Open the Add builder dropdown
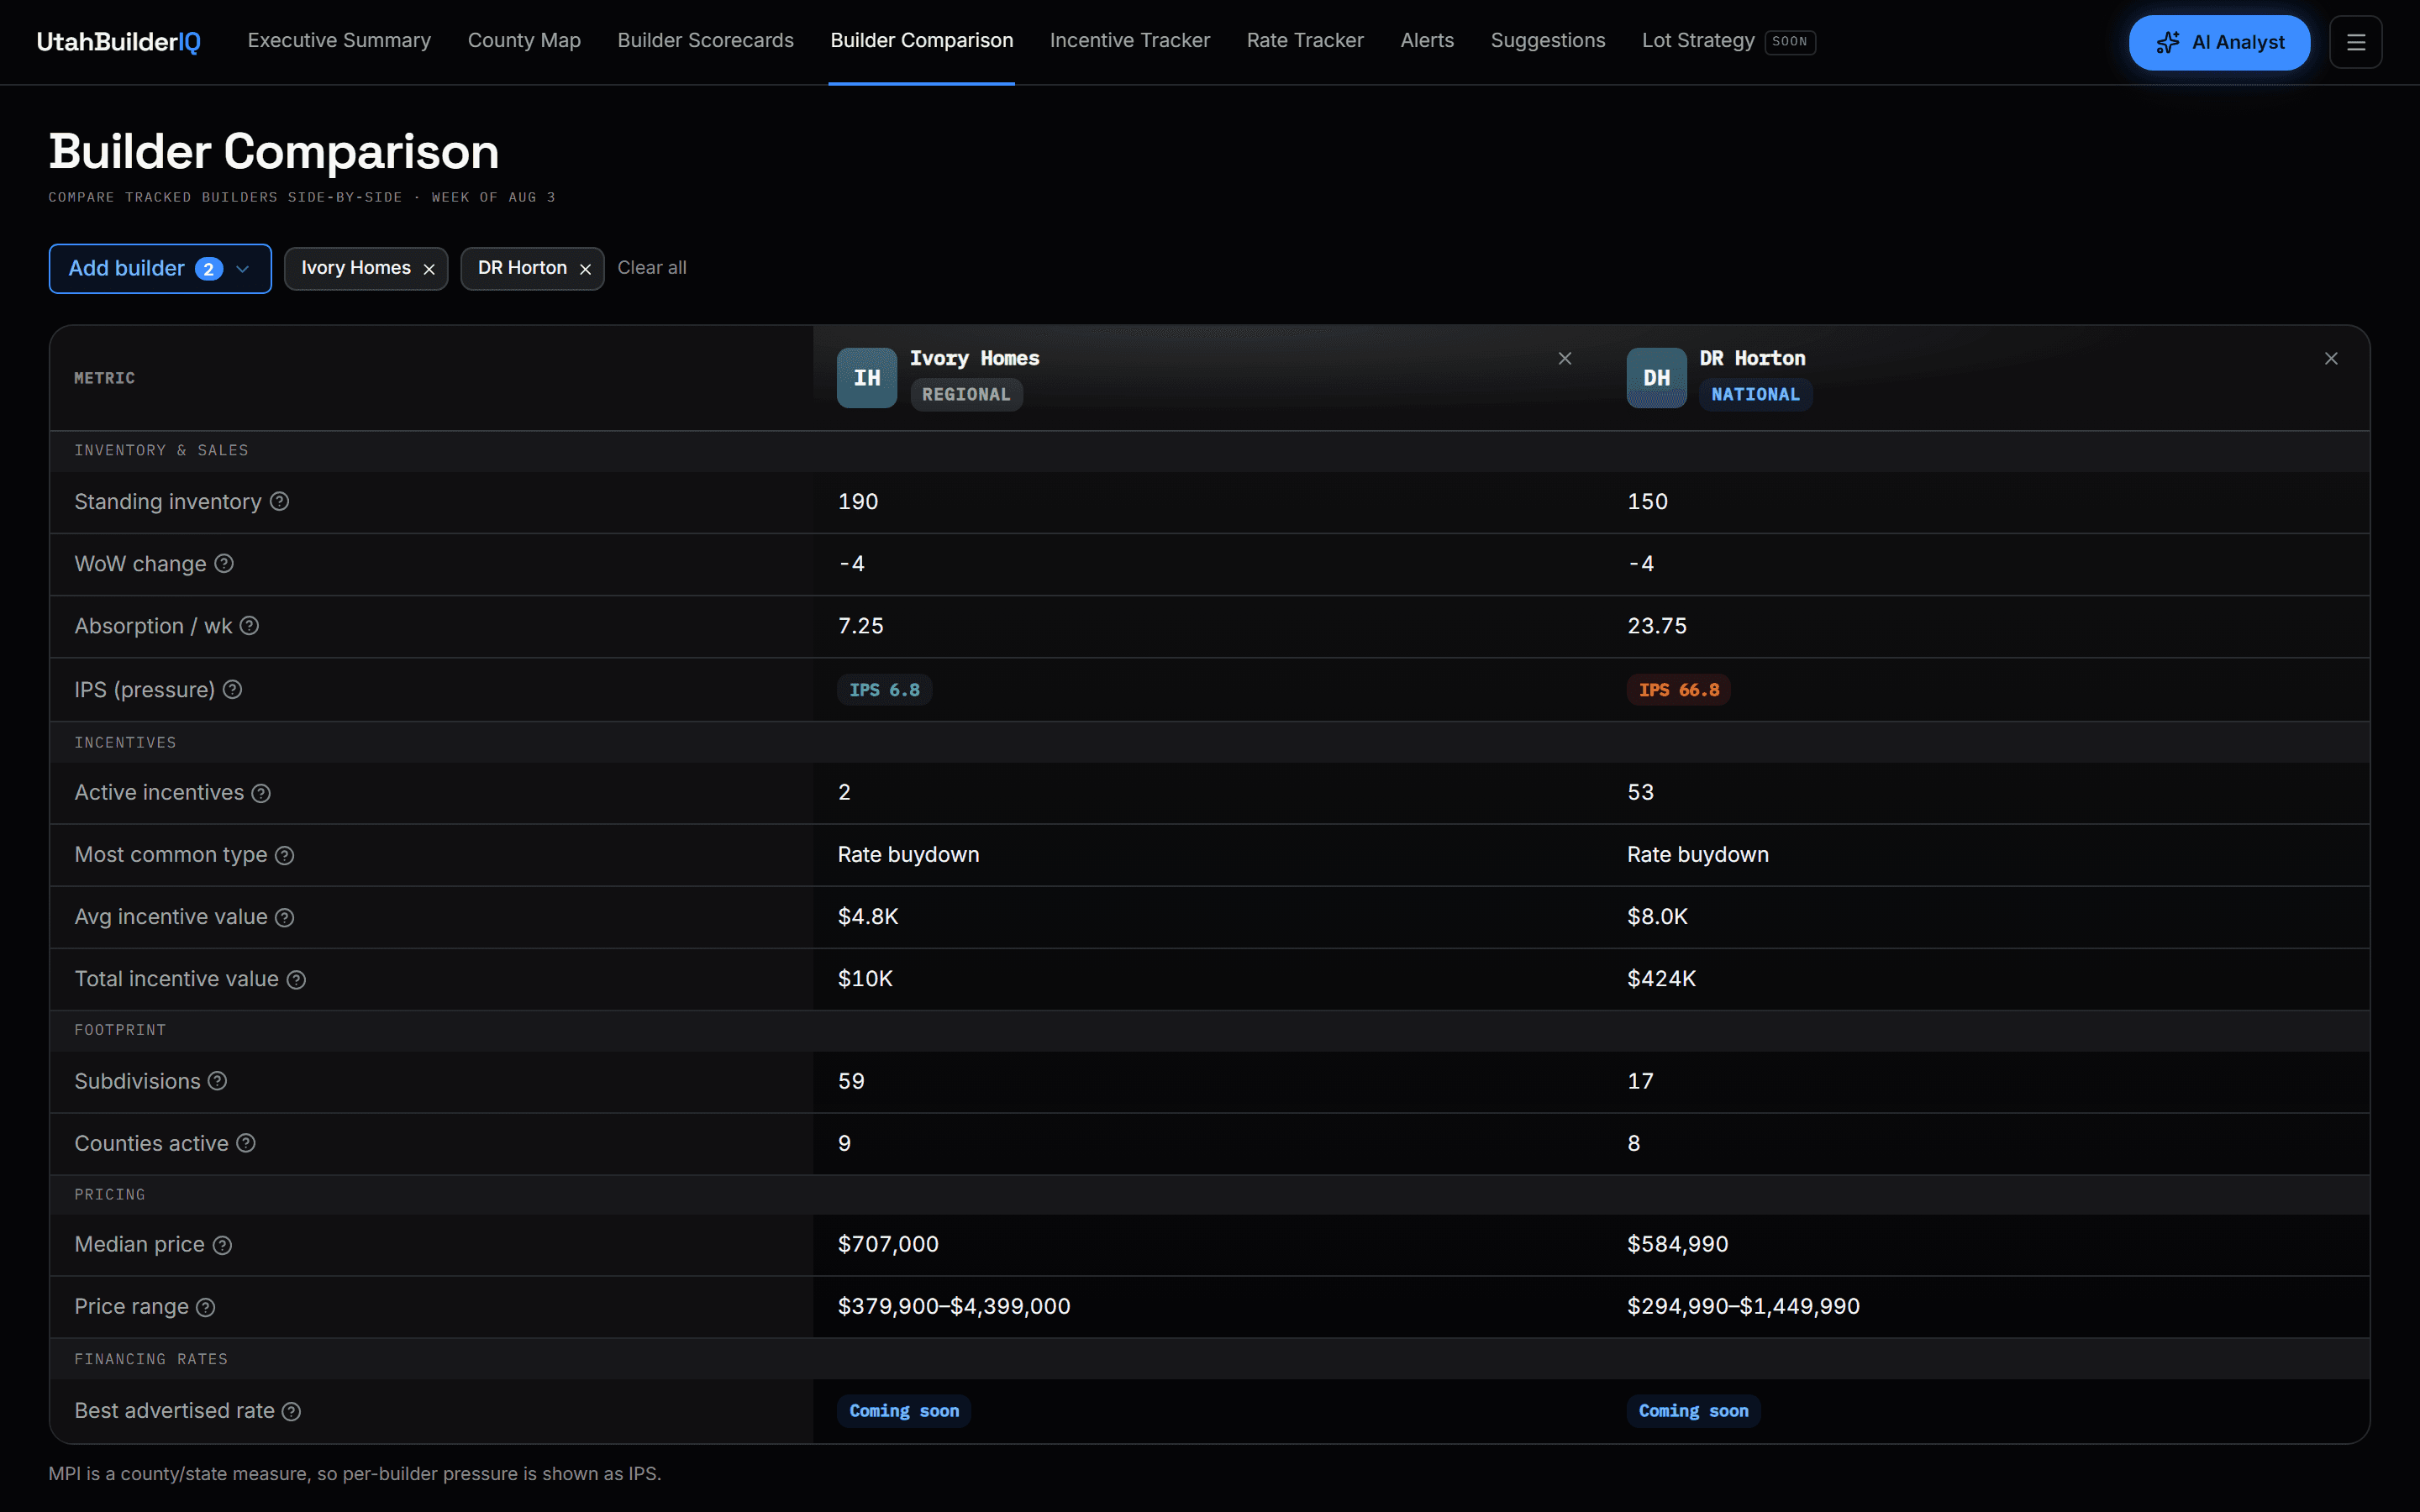Screen dimensions: 2420x1512 (x=160, y=268)
